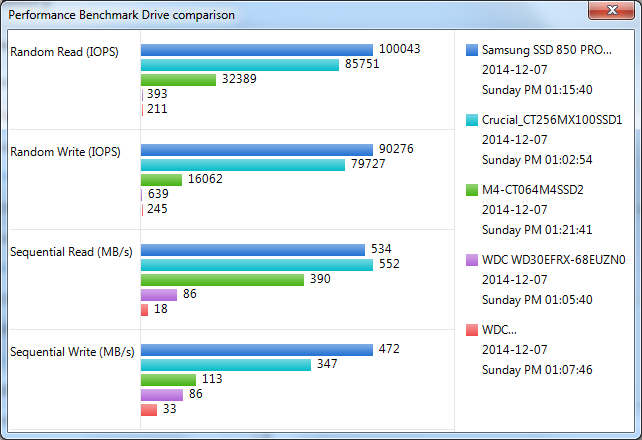Select the M4-CT064M4SSD2 legend label

533,190
